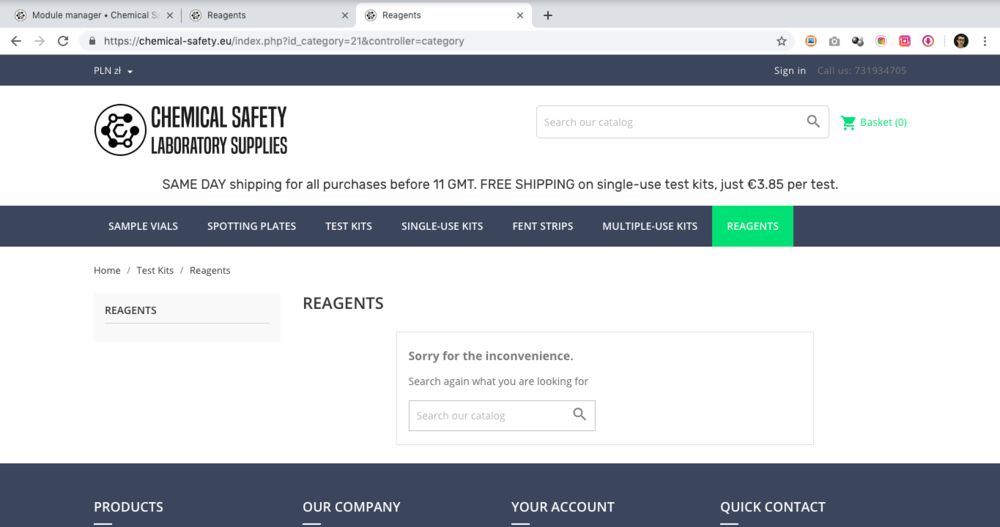Open Multiple-Use Kits category

click(650, 226)
